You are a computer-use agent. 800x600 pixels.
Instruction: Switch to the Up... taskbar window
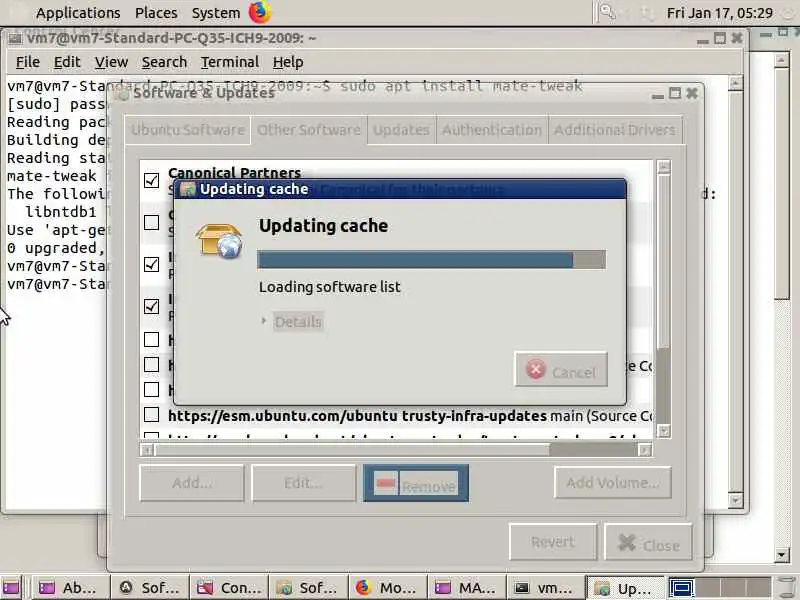coord(626,588)
